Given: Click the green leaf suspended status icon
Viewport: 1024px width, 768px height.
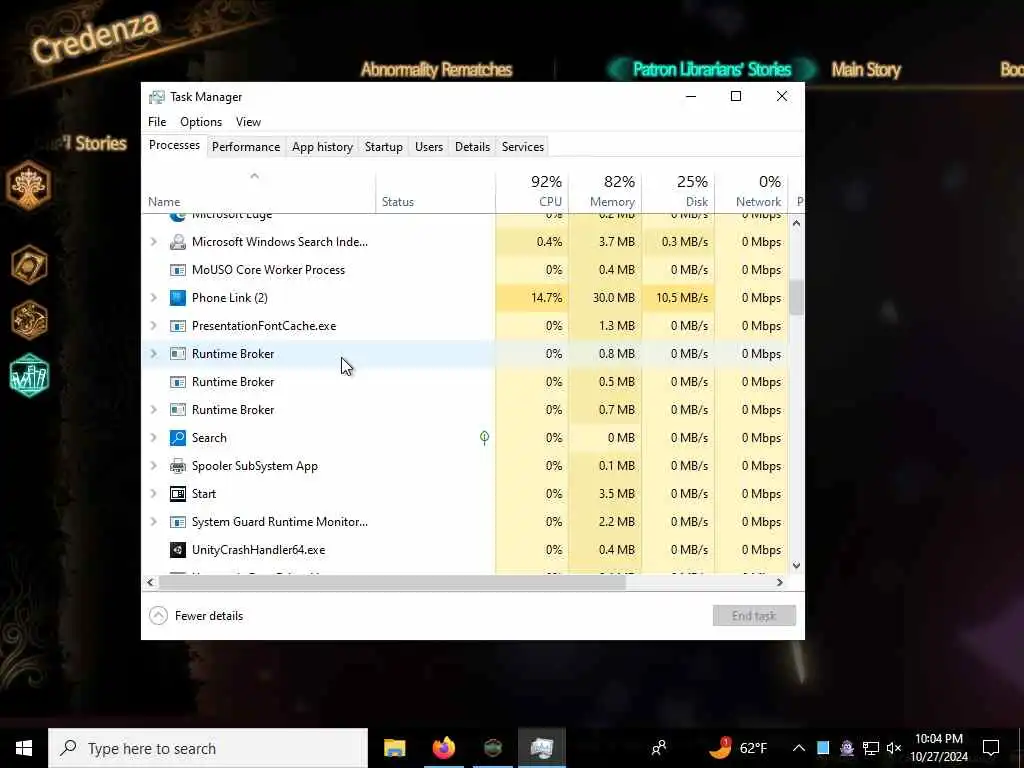Looking at the screenshot, I should (x=484, y=438).
